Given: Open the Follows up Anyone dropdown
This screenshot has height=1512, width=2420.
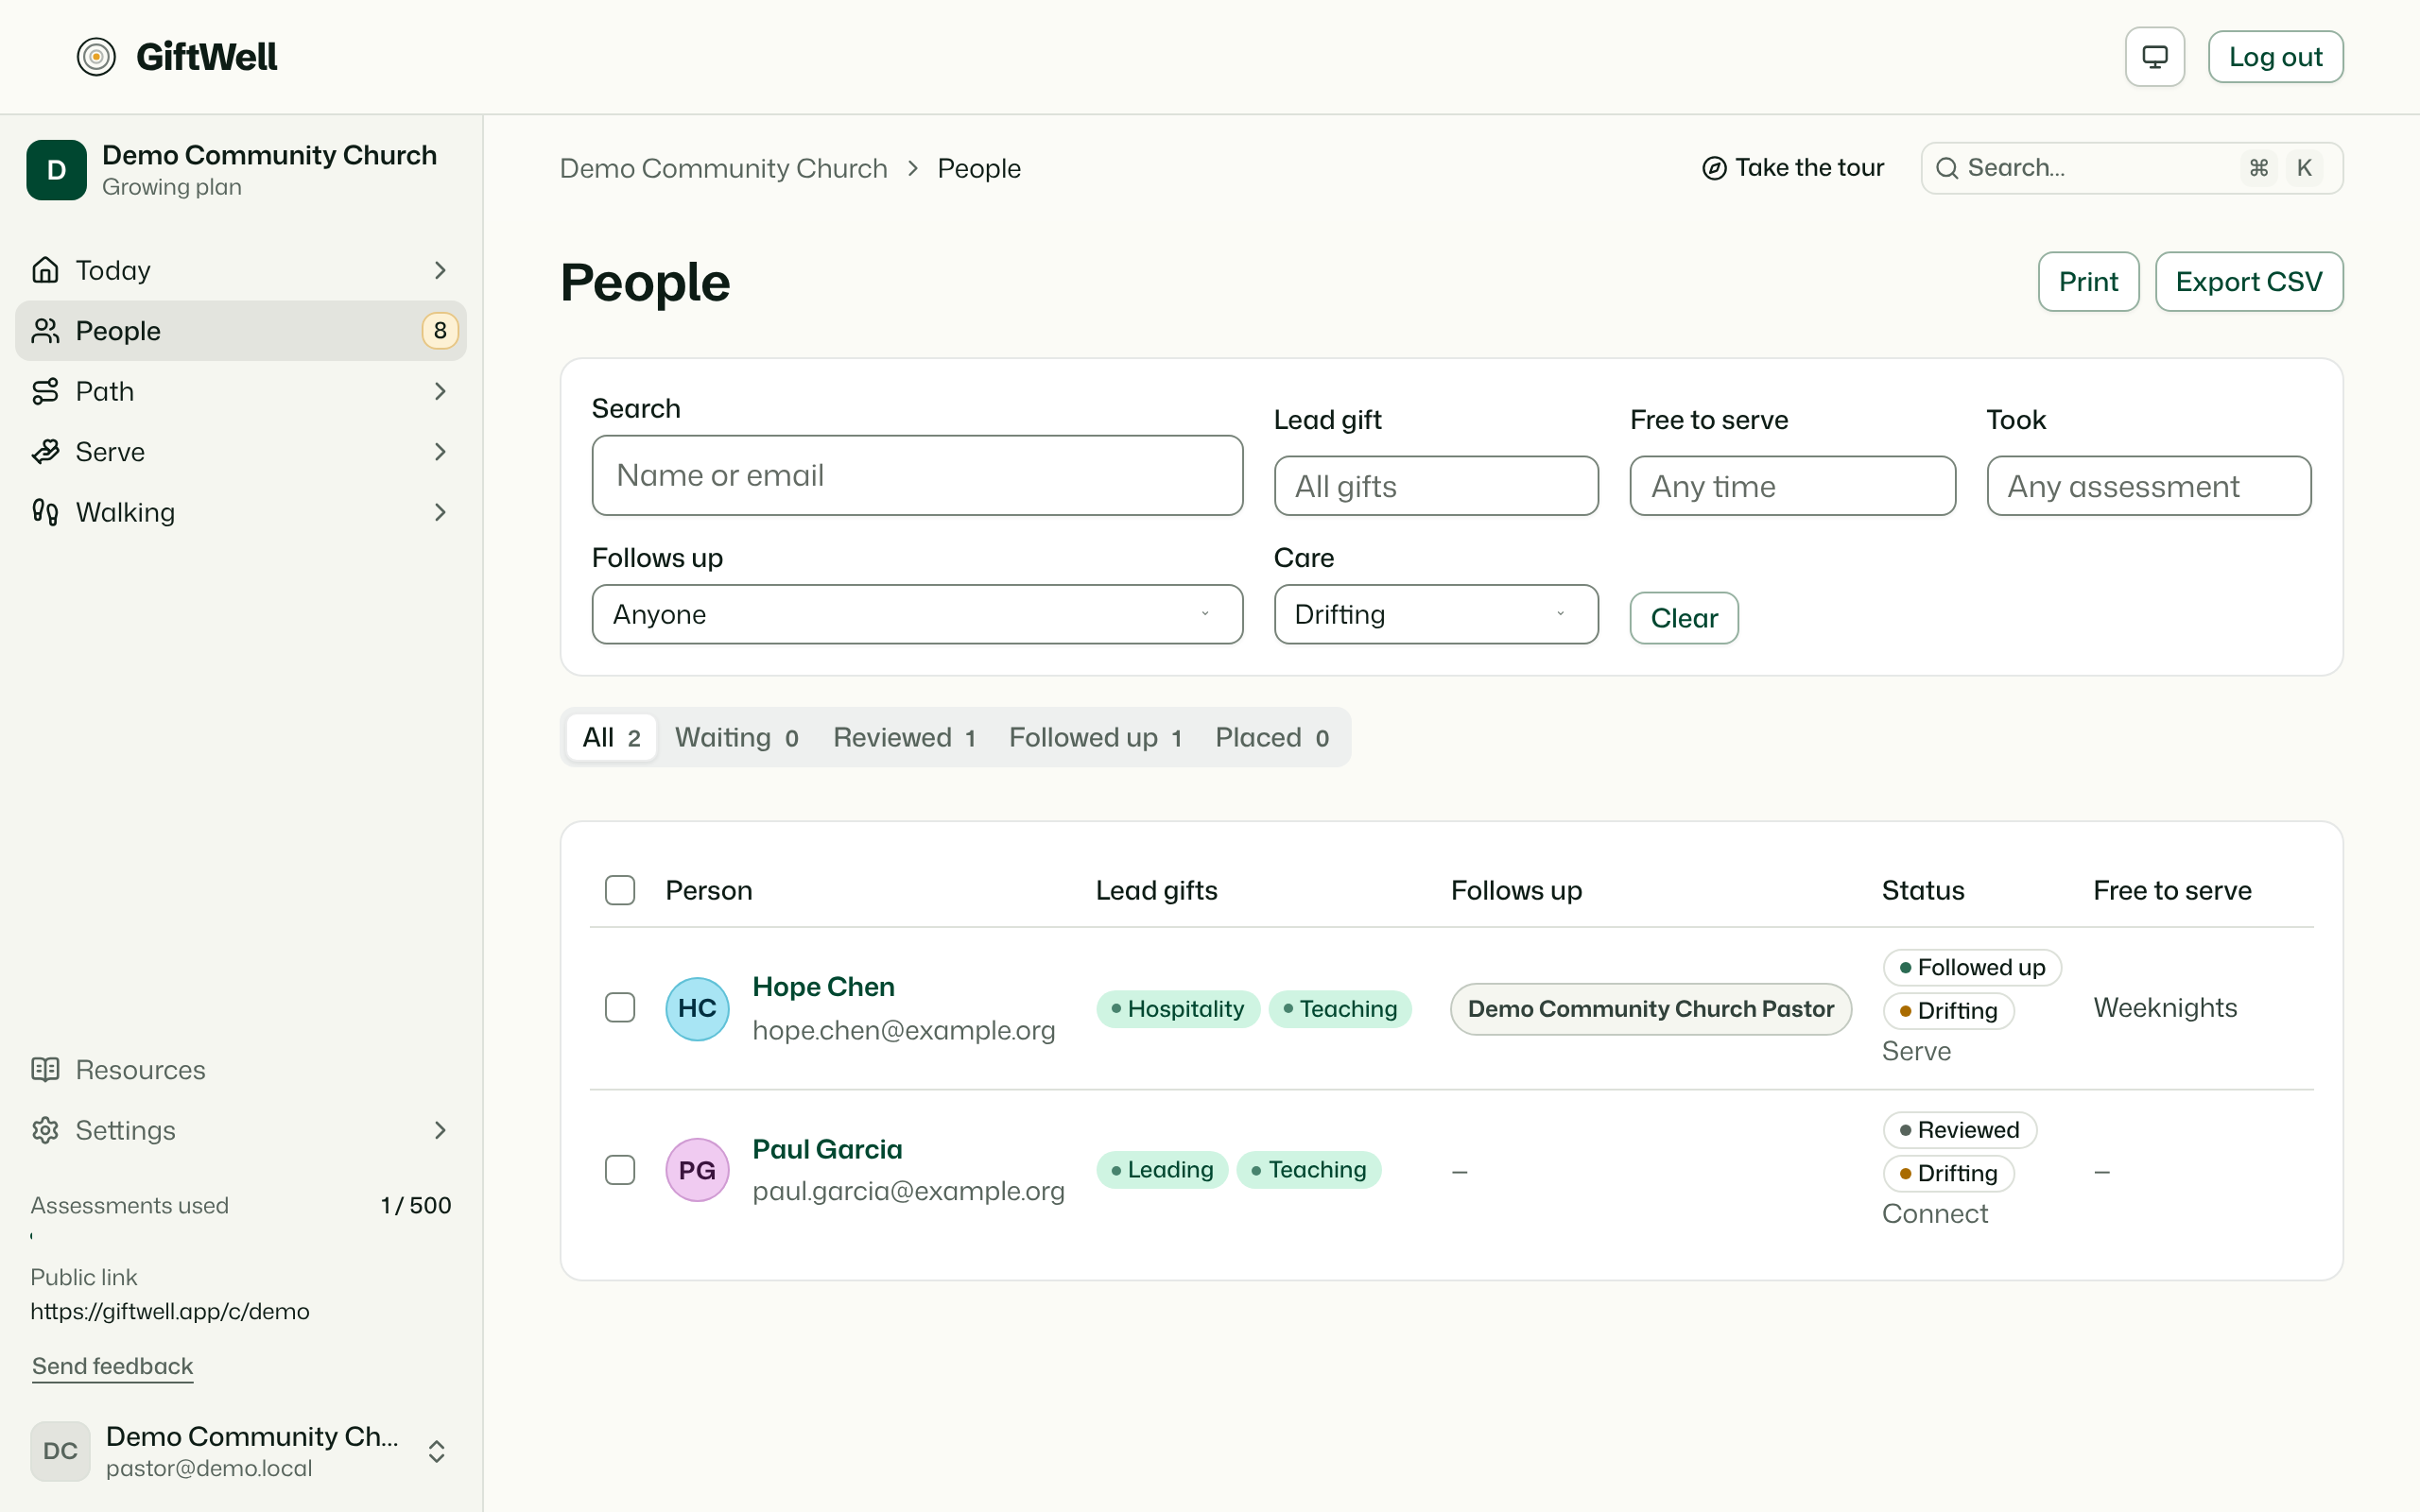Looking at the screenshot, I should [917, 614].
